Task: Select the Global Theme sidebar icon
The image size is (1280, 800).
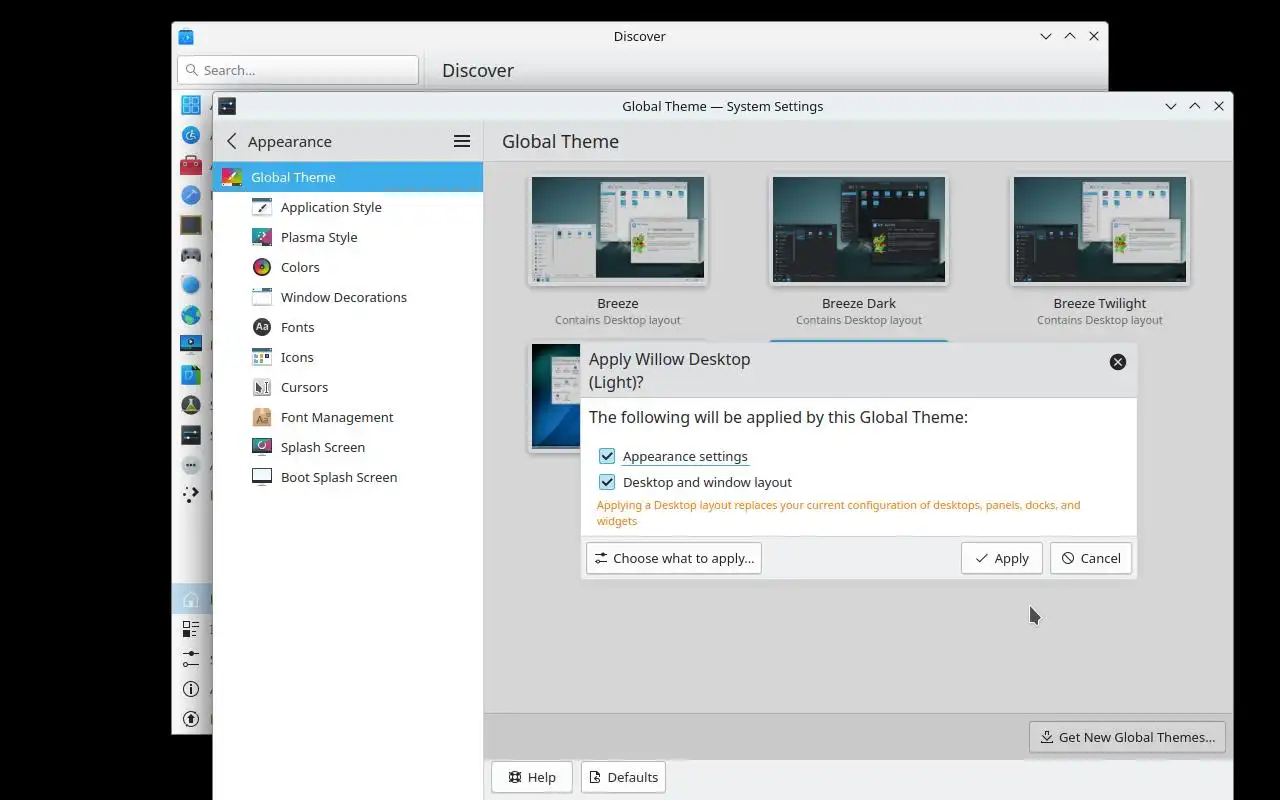Action: pyautogui.click(x=231, y=177)
